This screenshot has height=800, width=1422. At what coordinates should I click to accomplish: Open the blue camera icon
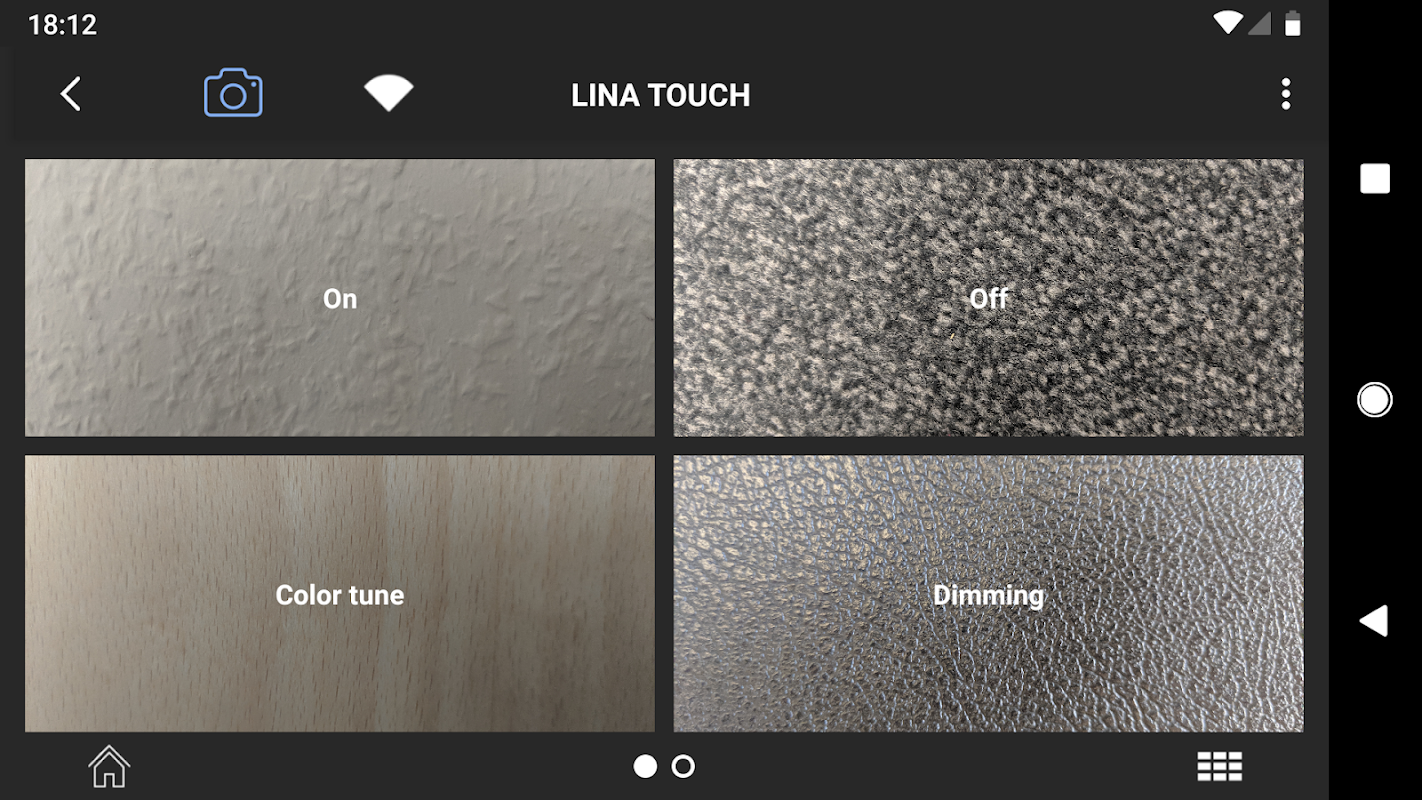pyautogui.click(x=233, y=93)
